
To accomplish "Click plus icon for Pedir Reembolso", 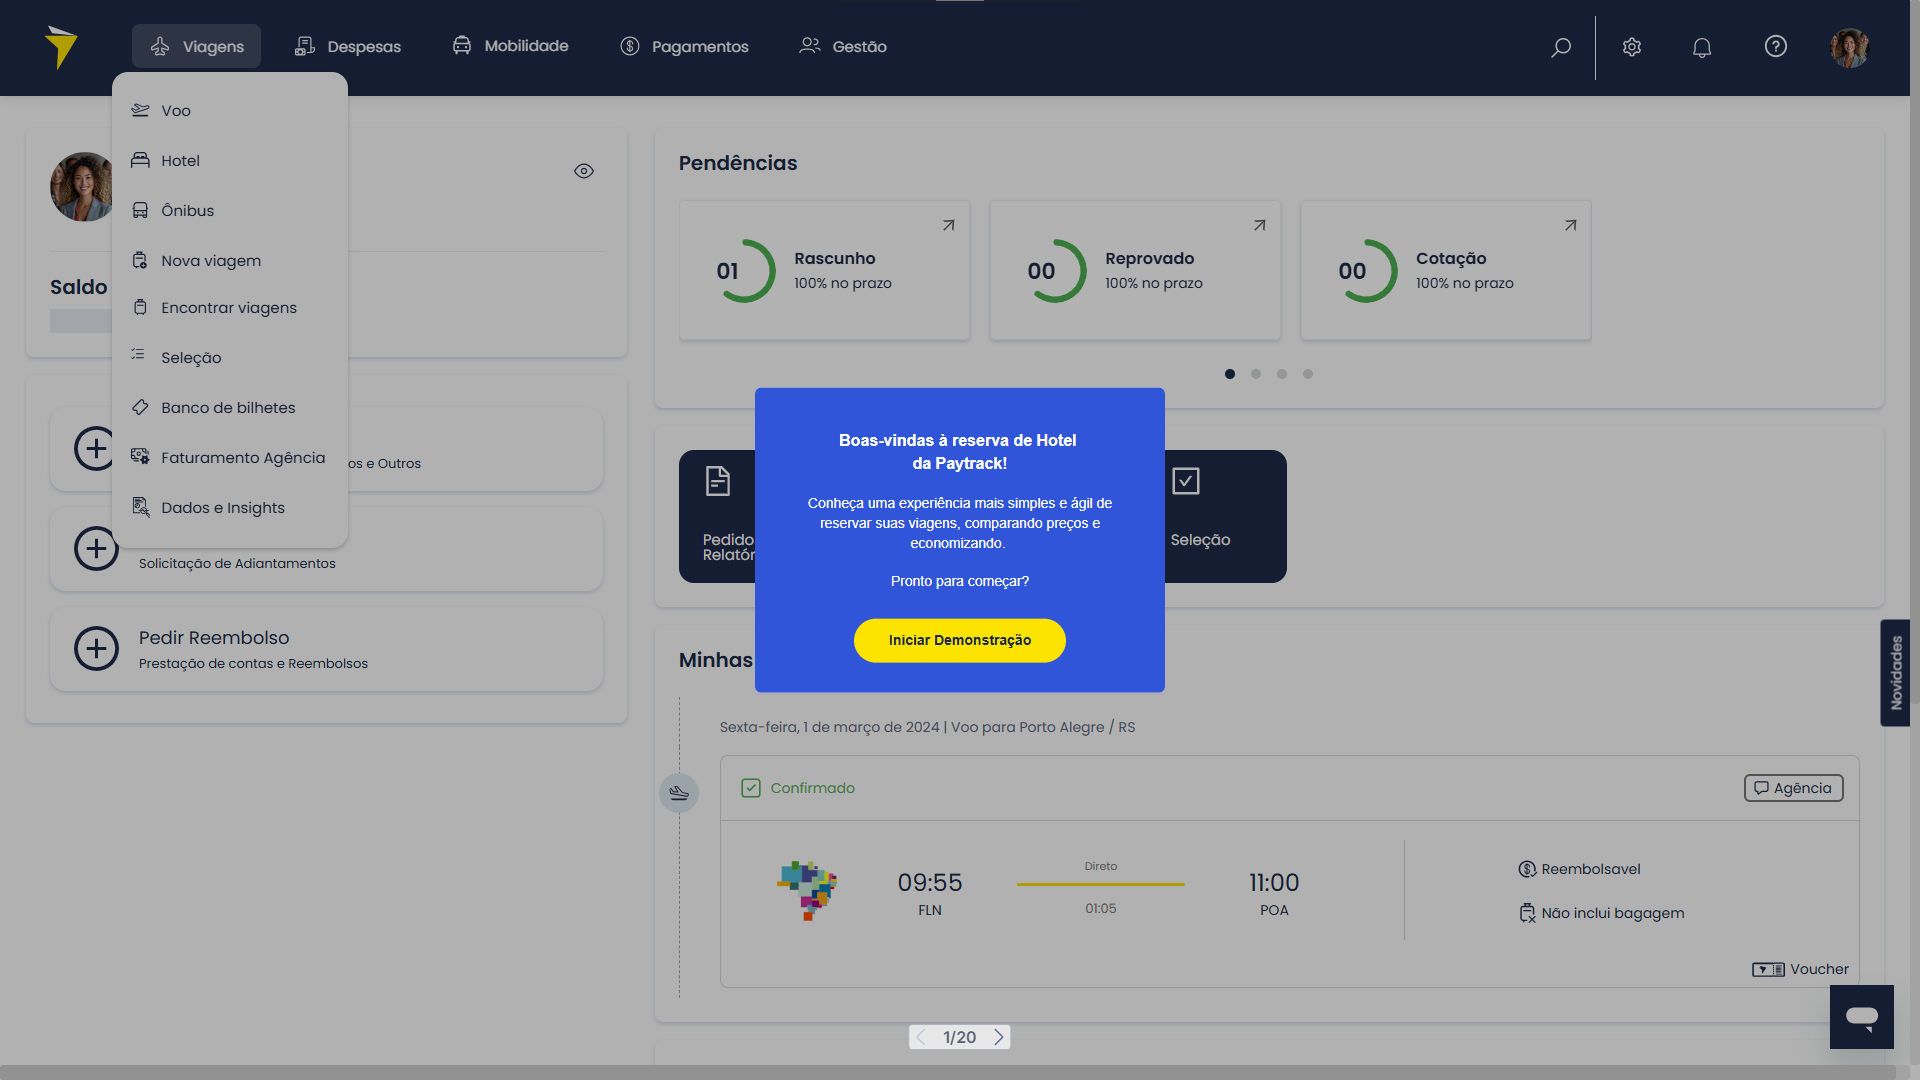I will click(96, 649).
